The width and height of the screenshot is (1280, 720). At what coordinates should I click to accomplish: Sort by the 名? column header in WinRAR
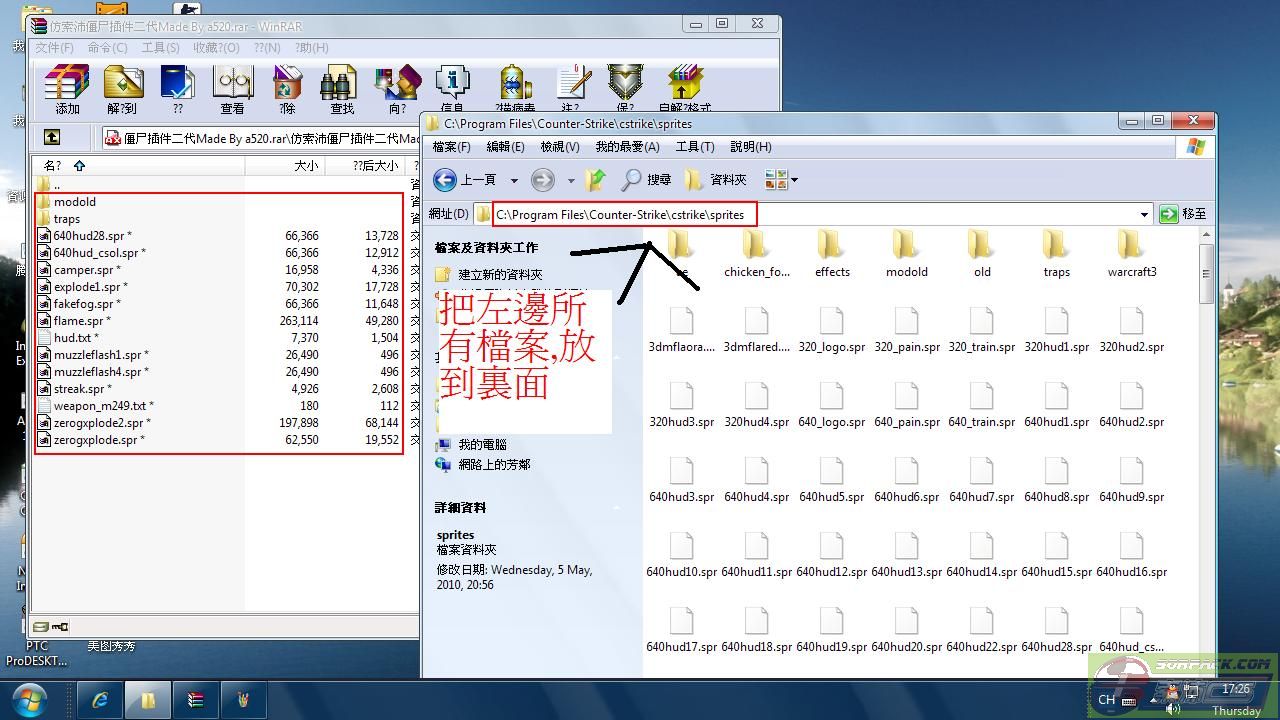tap(138, 166)
